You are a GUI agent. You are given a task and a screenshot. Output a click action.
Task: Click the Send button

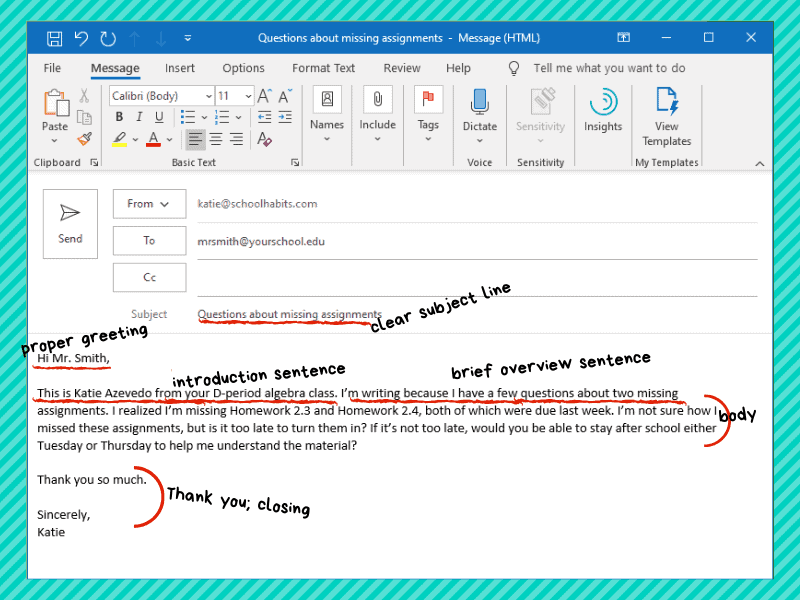tap(70, 218)
